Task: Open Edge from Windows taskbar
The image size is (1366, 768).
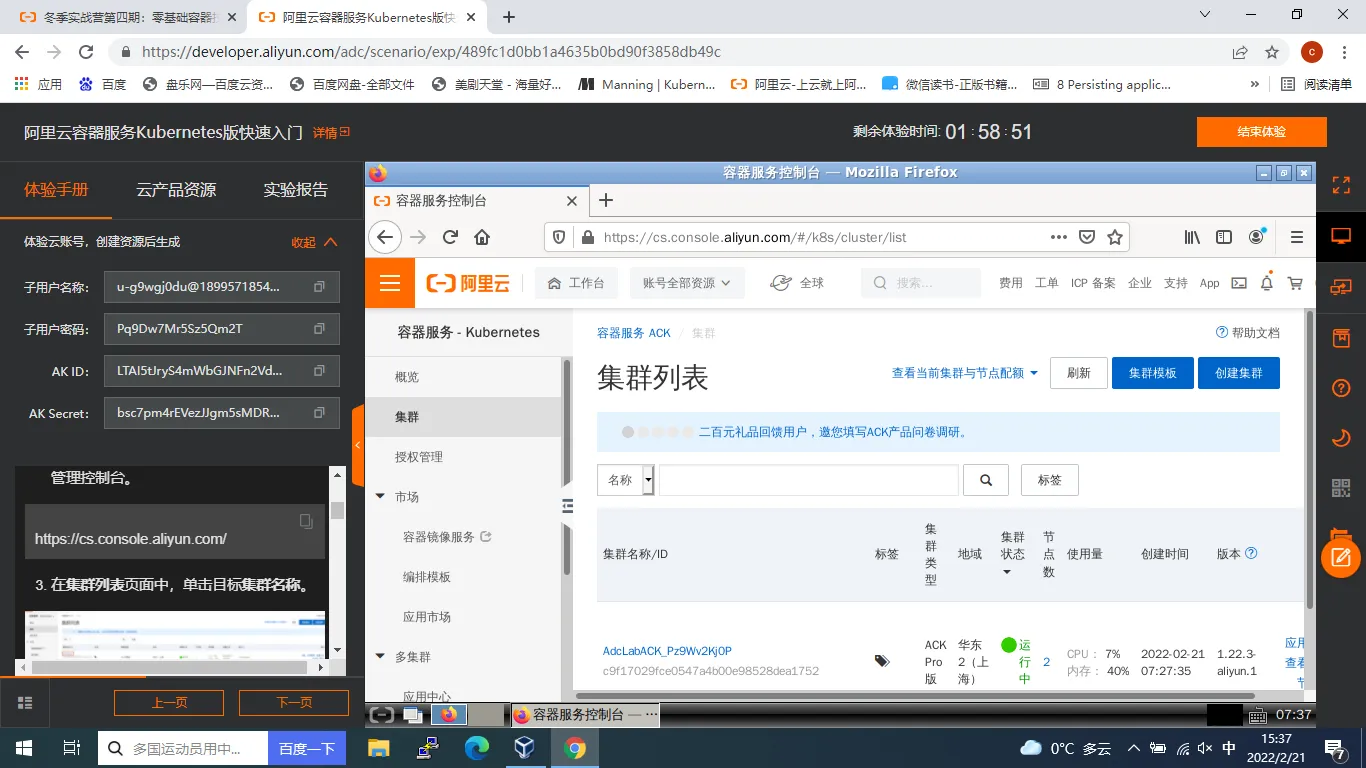Action: click(477, 747)
